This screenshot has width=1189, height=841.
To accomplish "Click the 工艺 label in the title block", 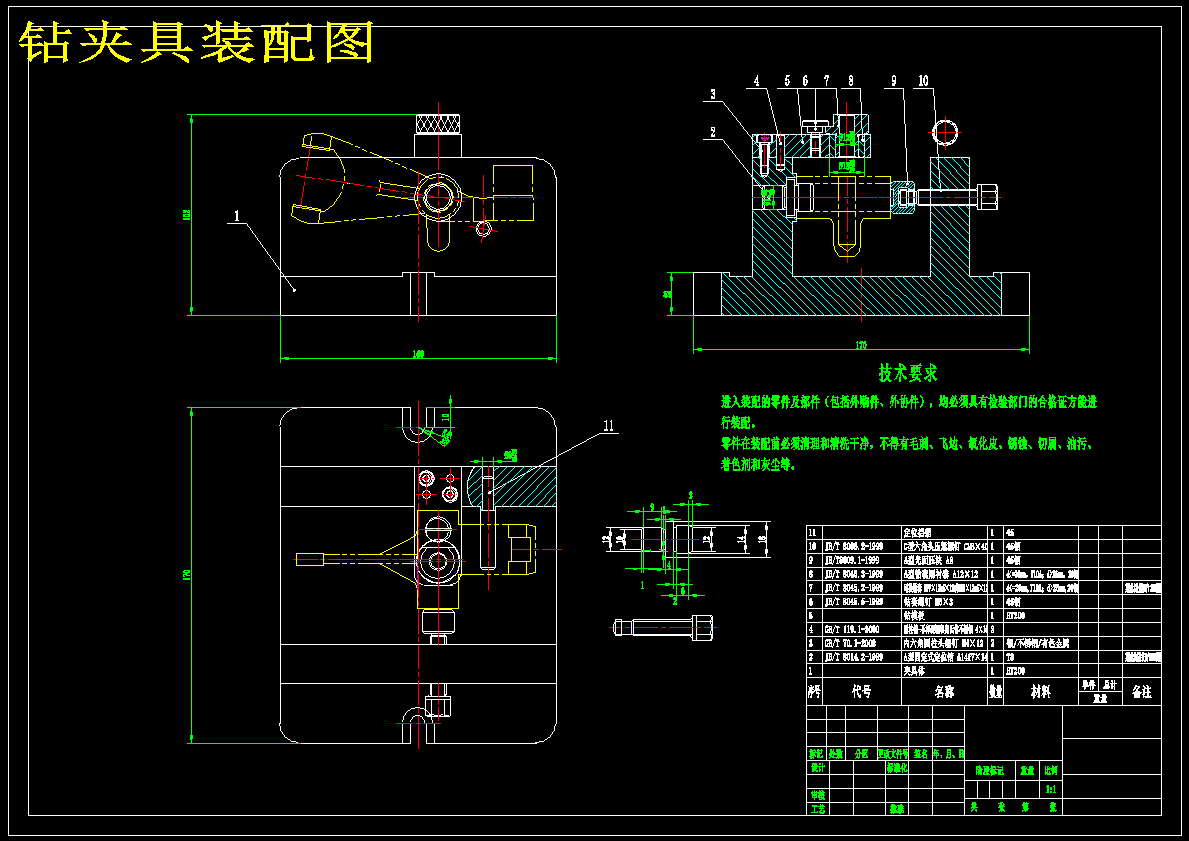I will [x=817, y=809].
